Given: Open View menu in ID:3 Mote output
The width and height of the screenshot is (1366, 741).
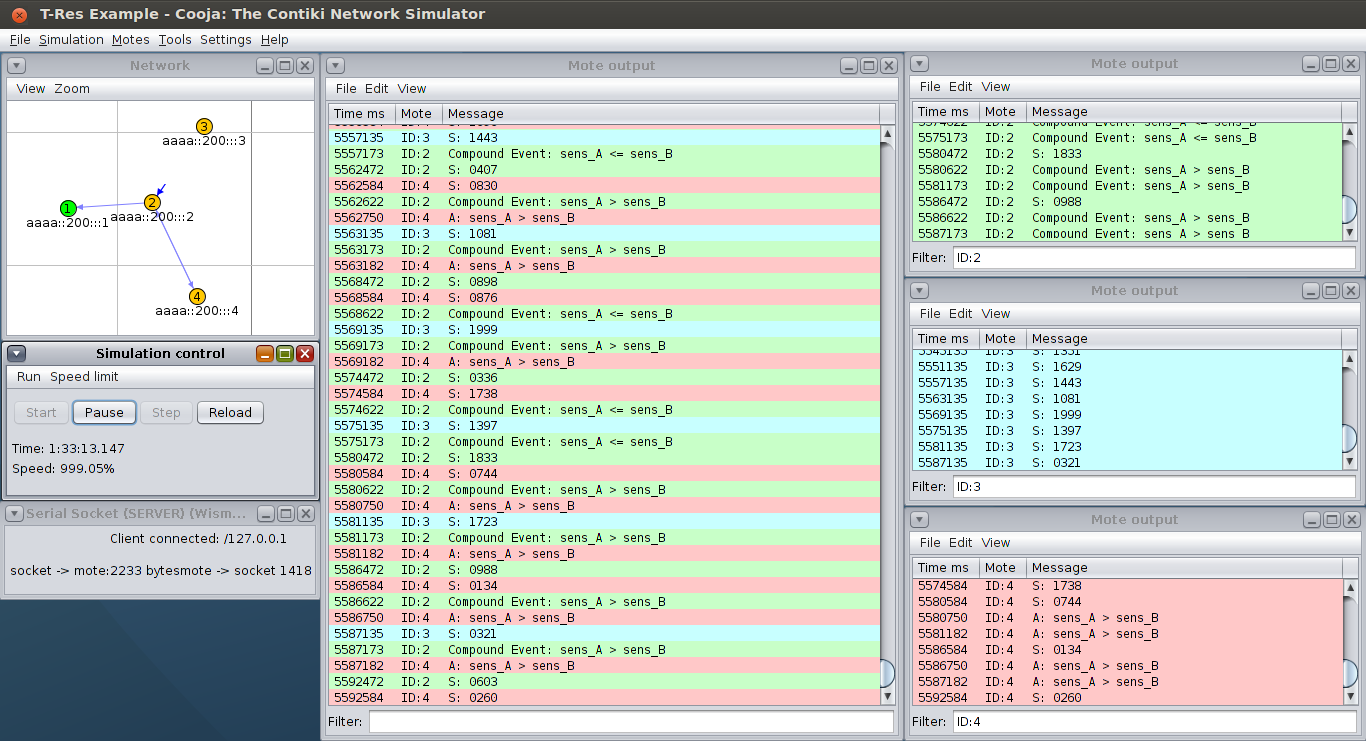Looking at the screenshot, I should 996,313.
